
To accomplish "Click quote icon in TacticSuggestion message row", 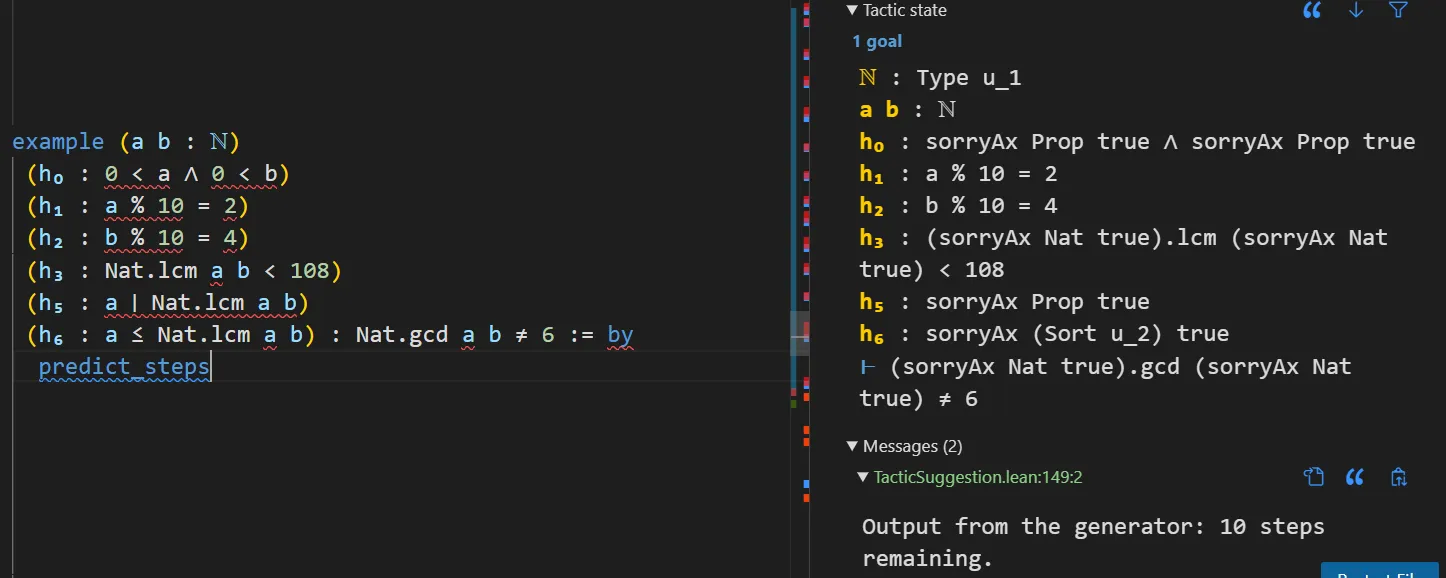I will (1355, 477).
